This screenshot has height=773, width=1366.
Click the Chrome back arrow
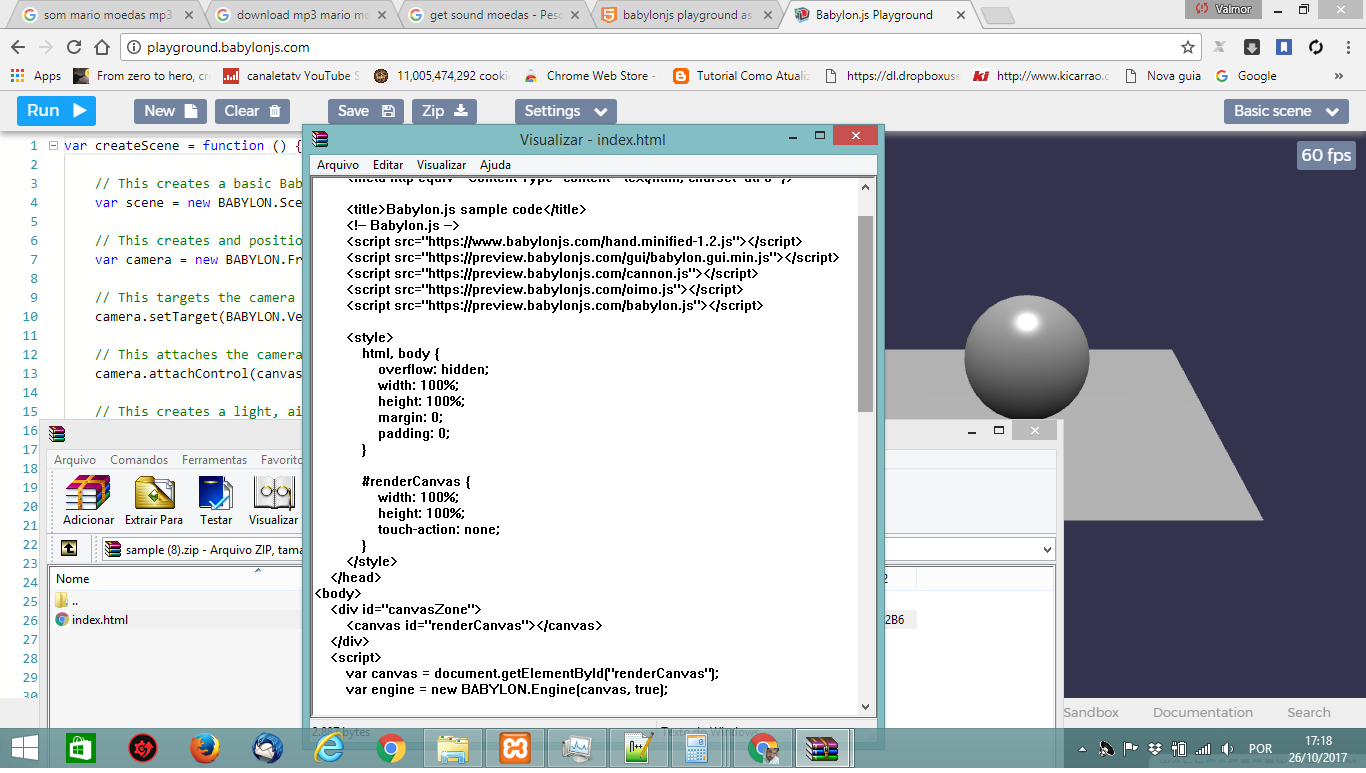[x=18, y=47]
